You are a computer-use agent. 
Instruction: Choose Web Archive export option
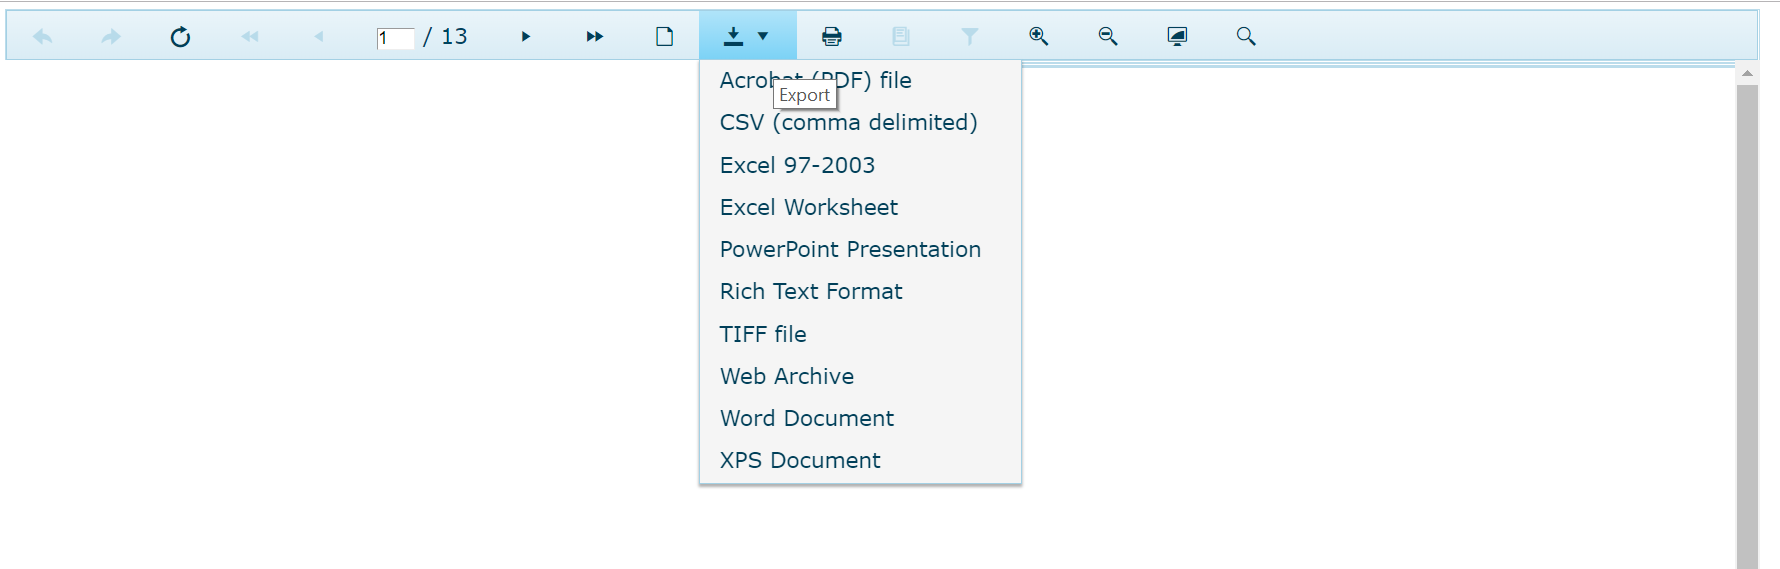click(x=787, y=376)
